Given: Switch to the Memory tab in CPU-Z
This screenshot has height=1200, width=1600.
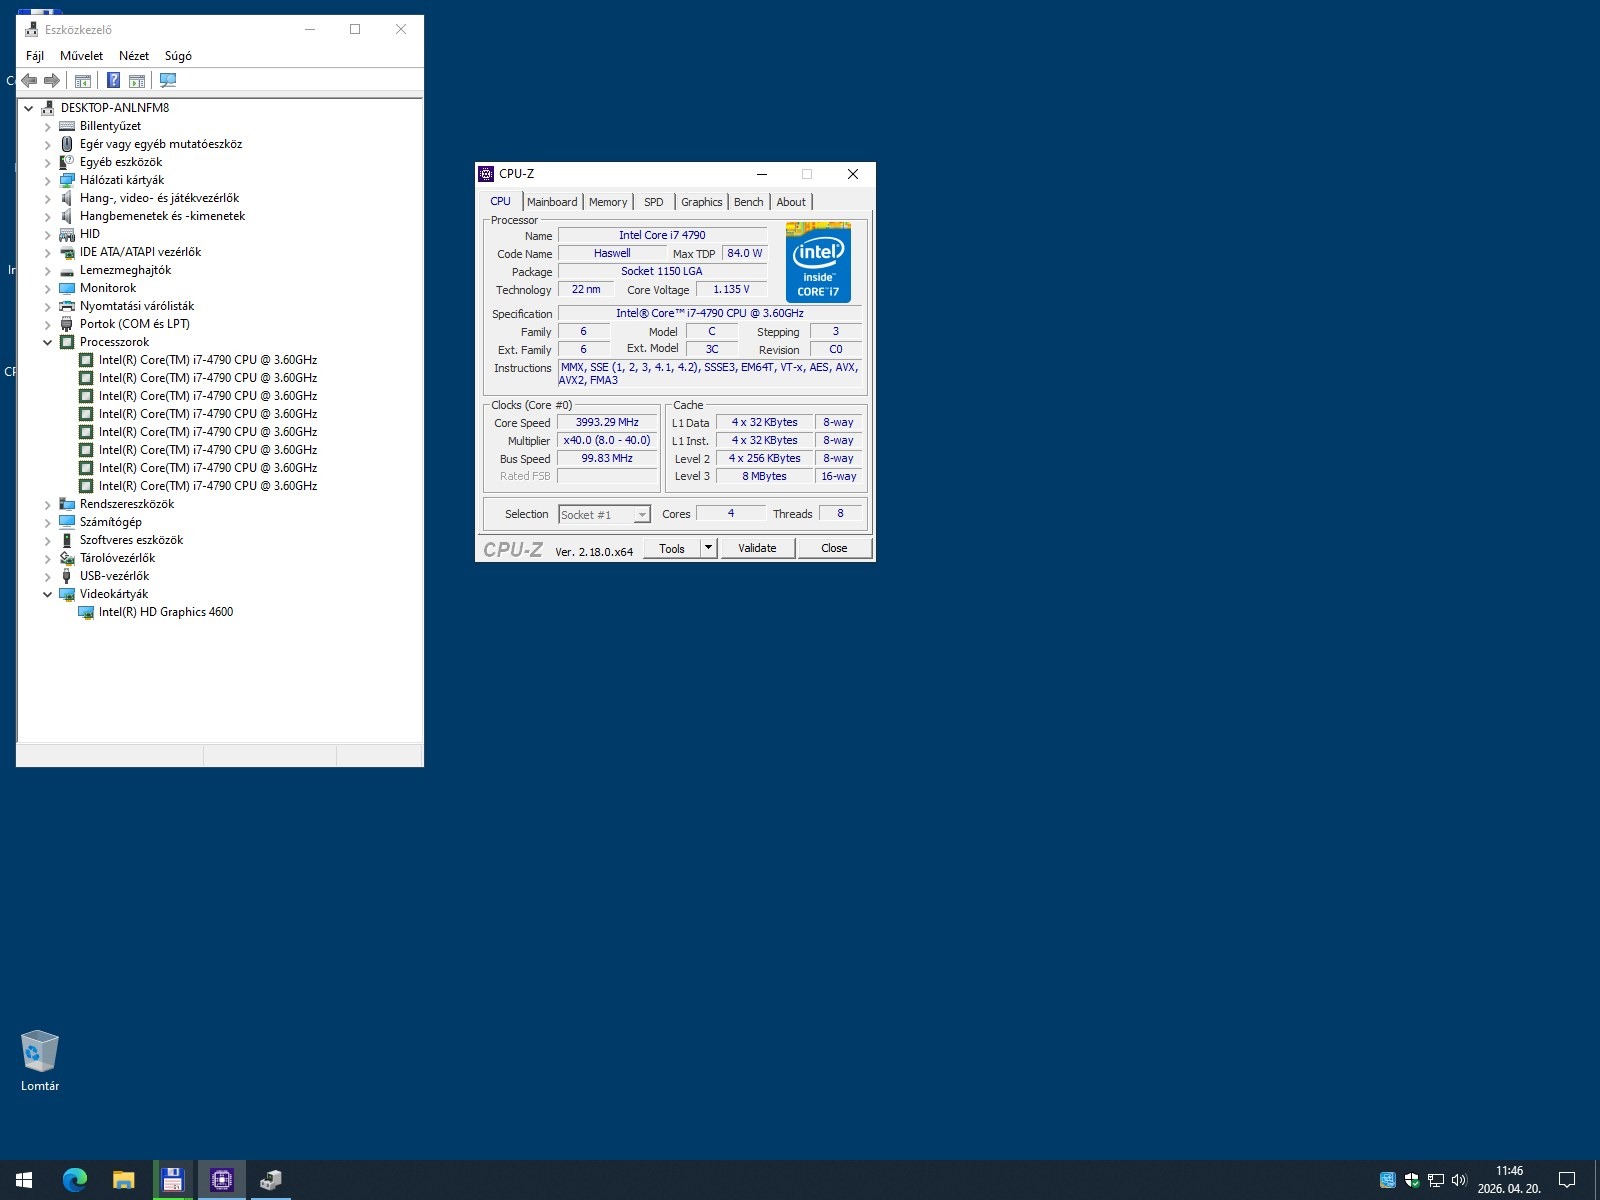Looking at the screenshot, I should 608,202.
